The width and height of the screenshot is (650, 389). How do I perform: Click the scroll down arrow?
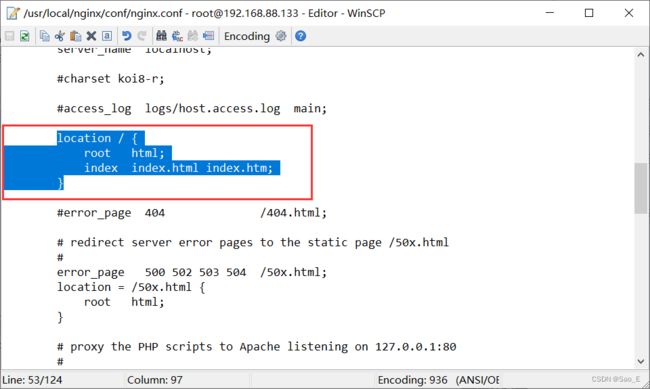pos(641,361)
